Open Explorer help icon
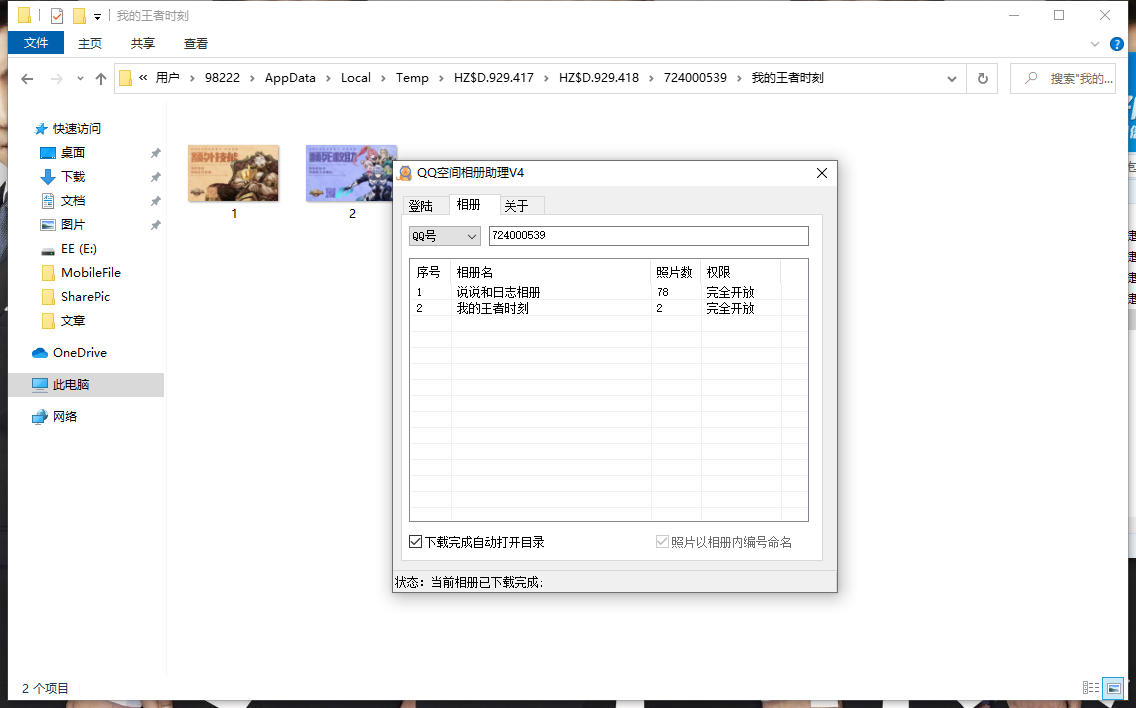The image size is (1136, 708). point(1117,44)
